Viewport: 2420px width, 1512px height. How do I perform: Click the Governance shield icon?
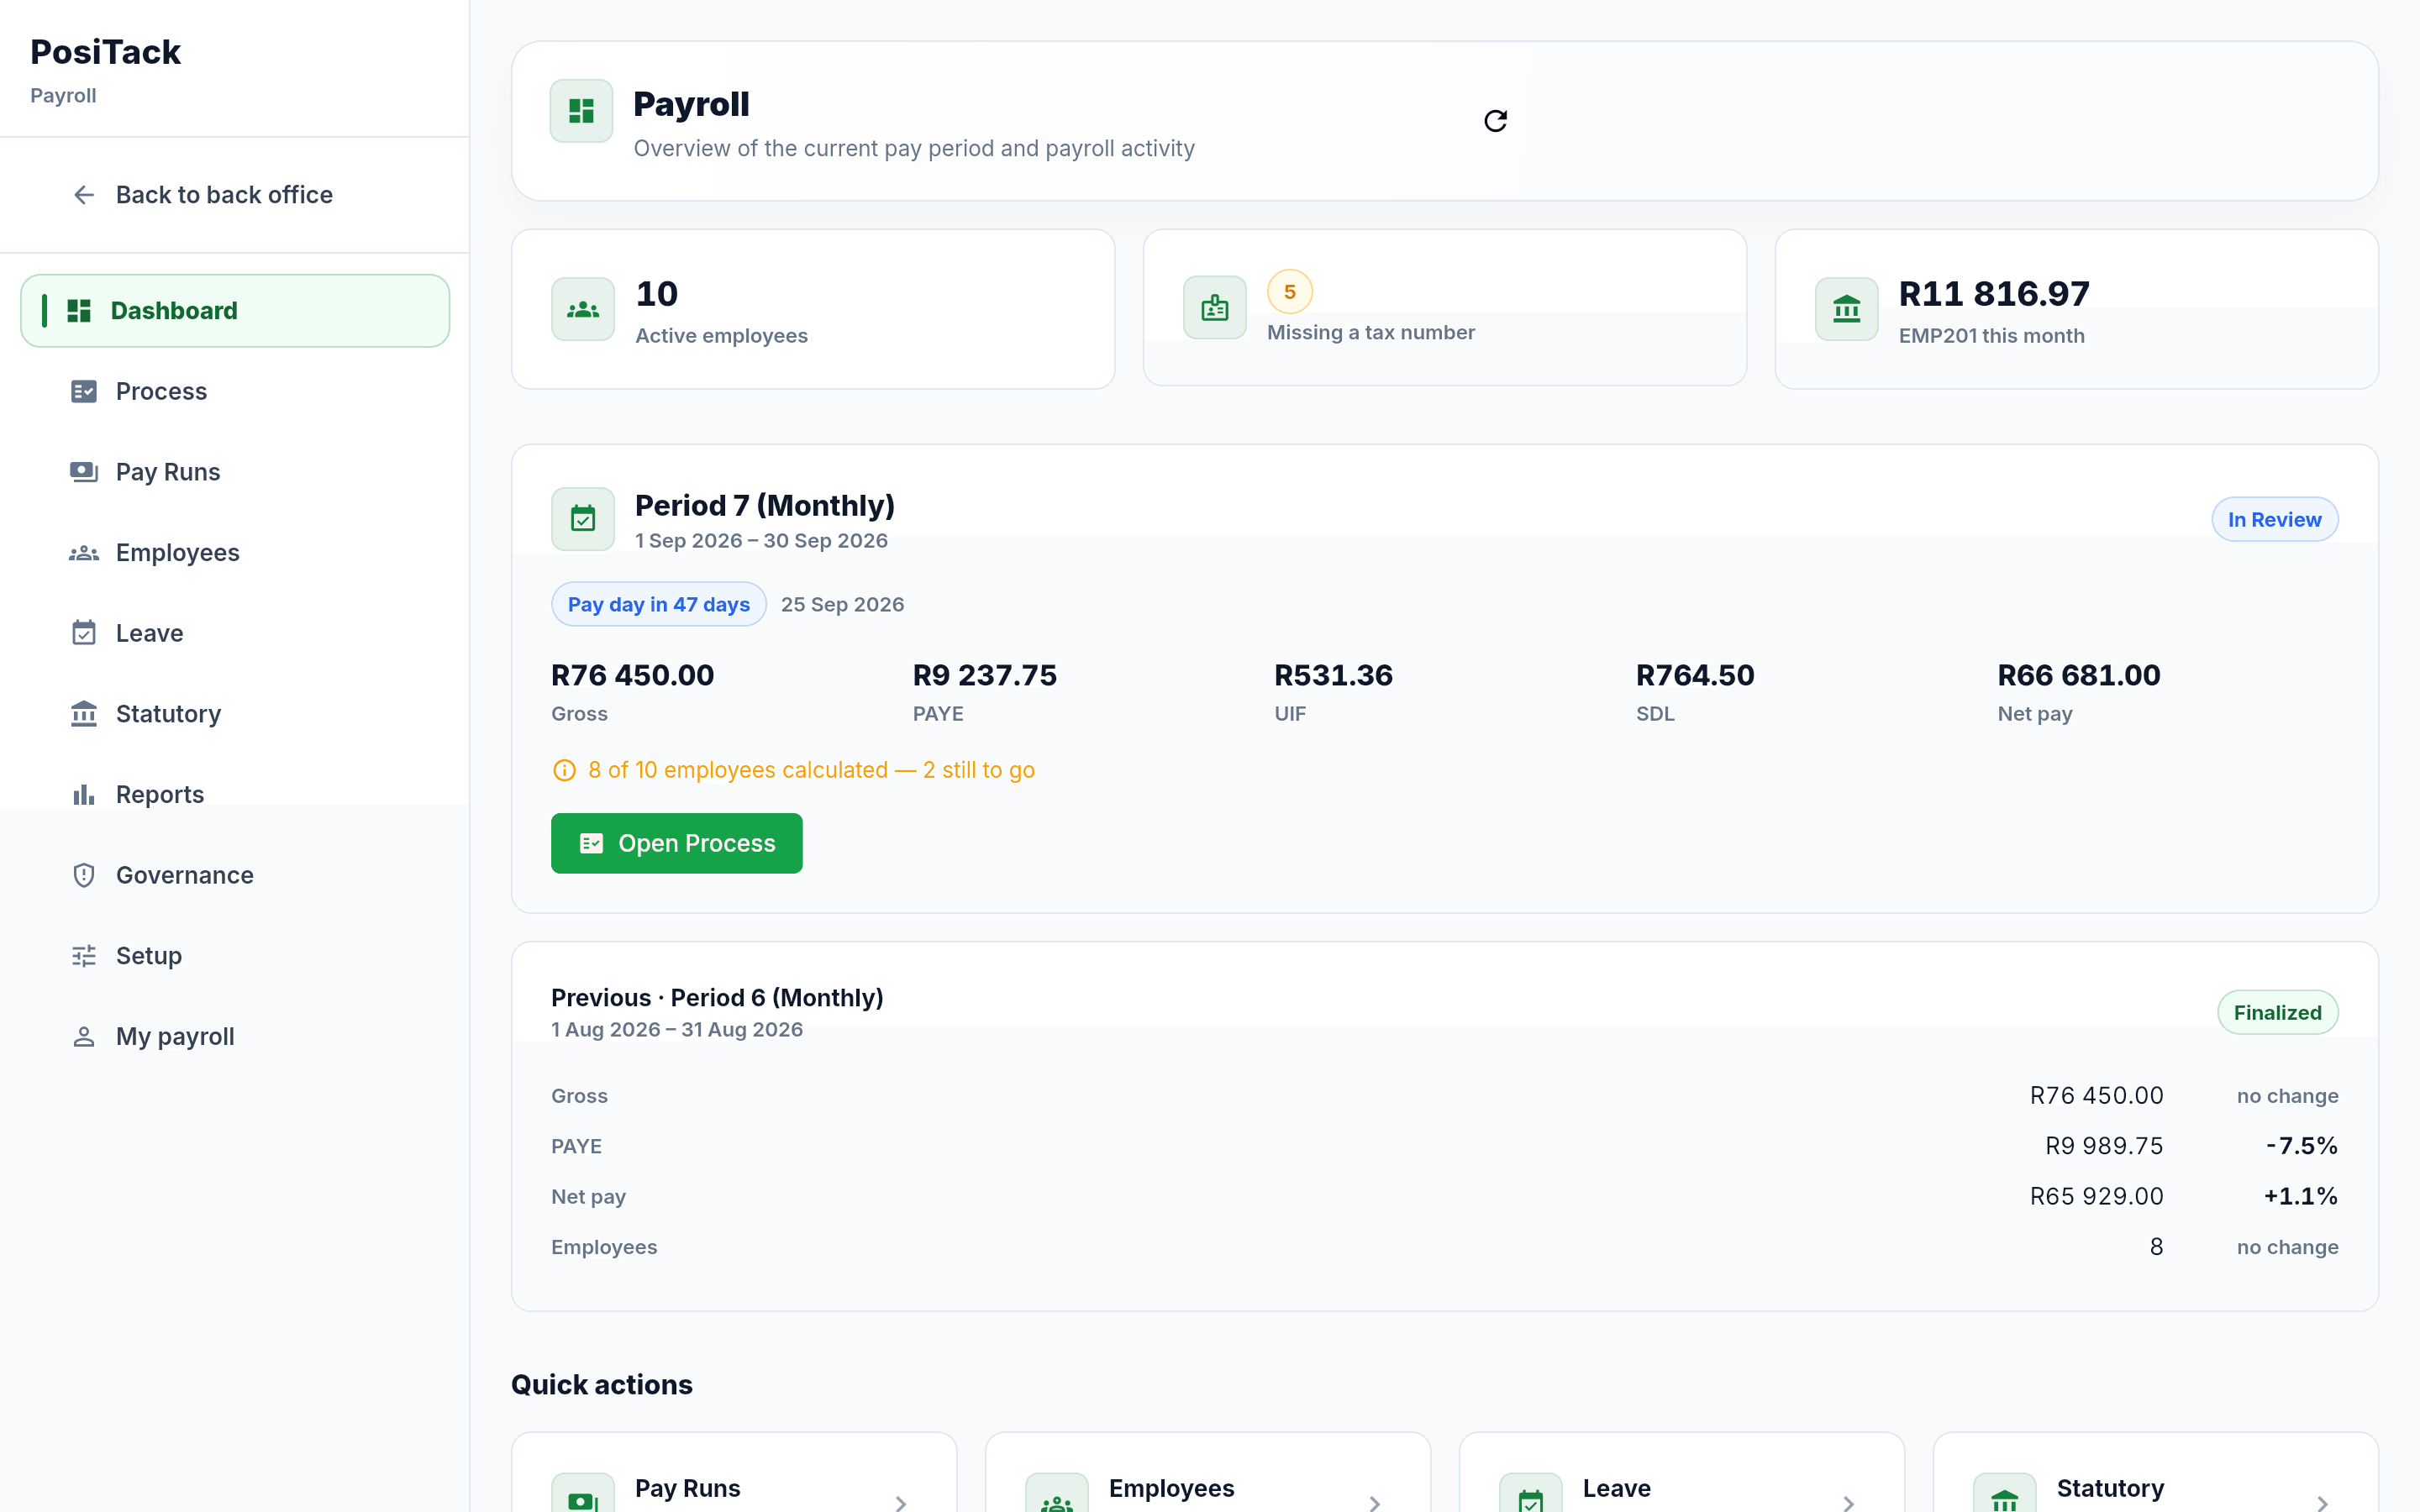coord(84,875)
